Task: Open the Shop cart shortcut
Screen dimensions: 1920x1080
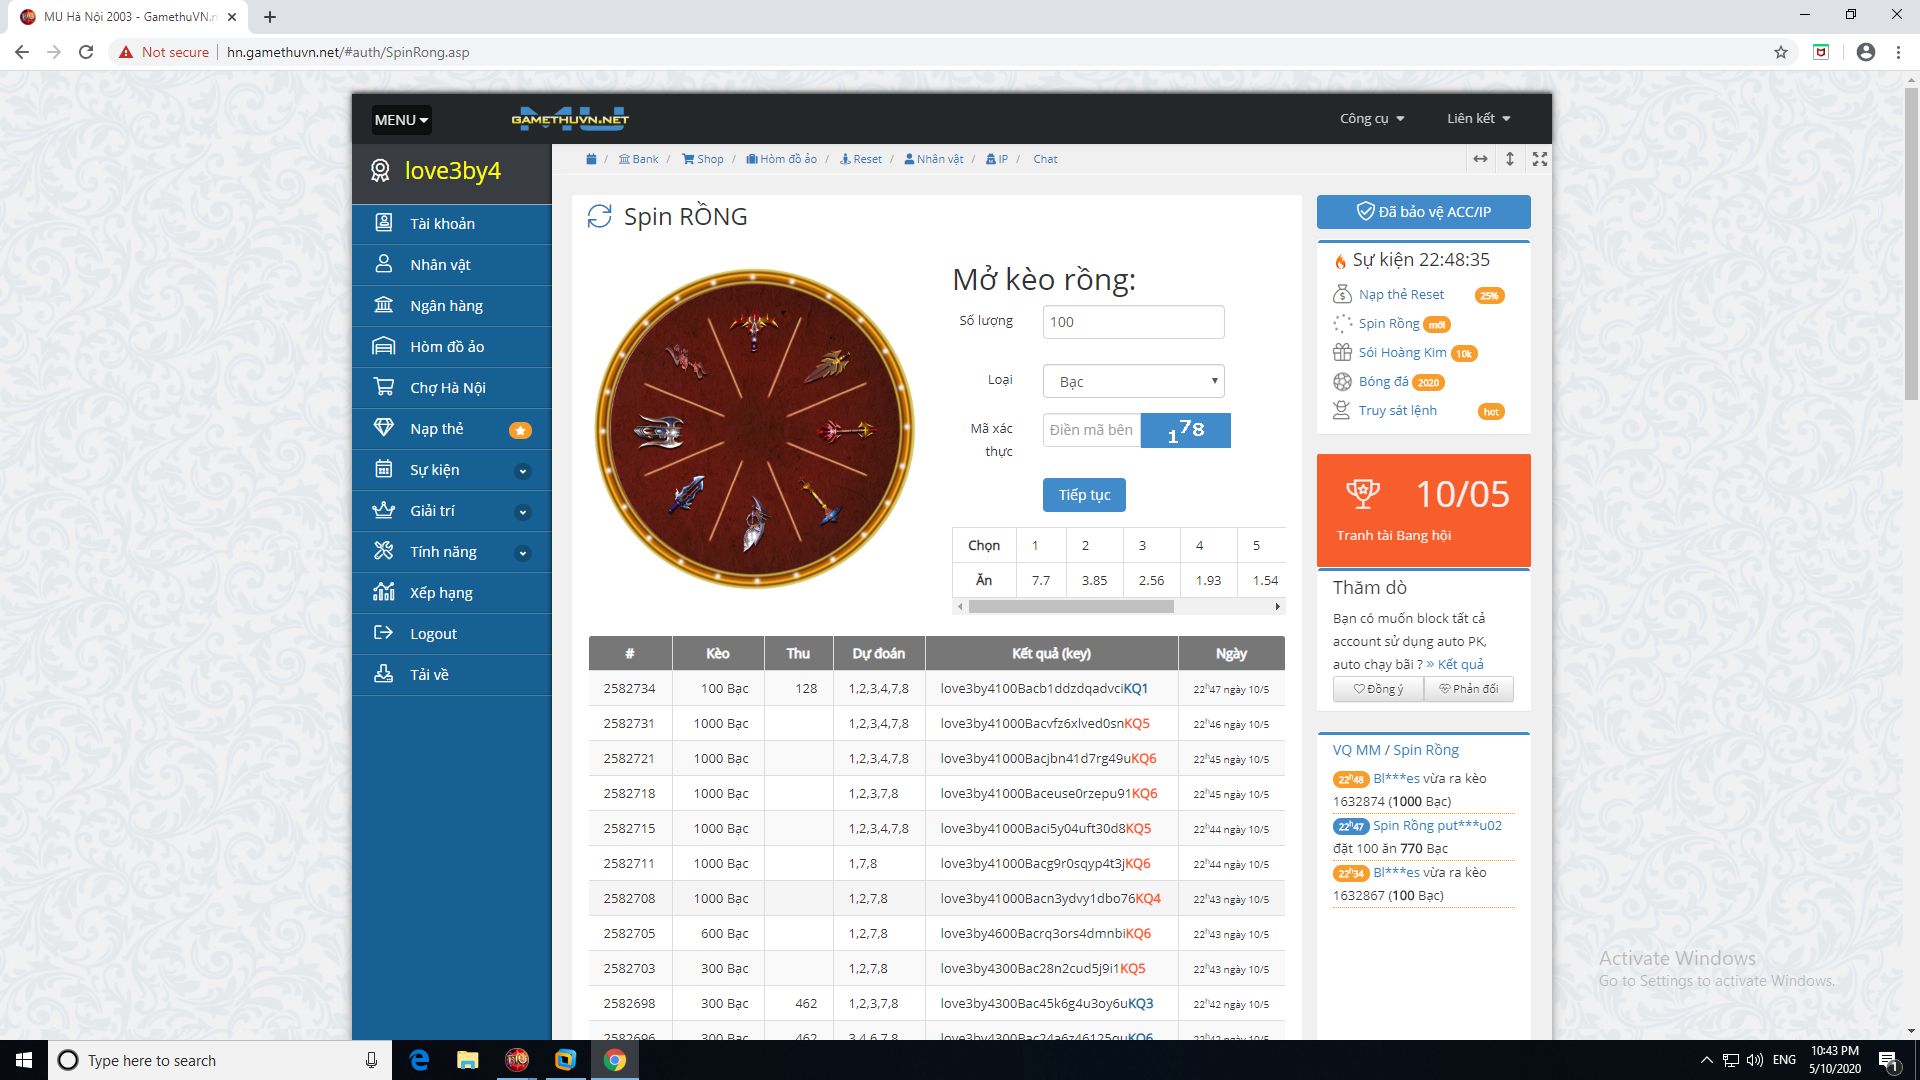Action: click(703, 159)
